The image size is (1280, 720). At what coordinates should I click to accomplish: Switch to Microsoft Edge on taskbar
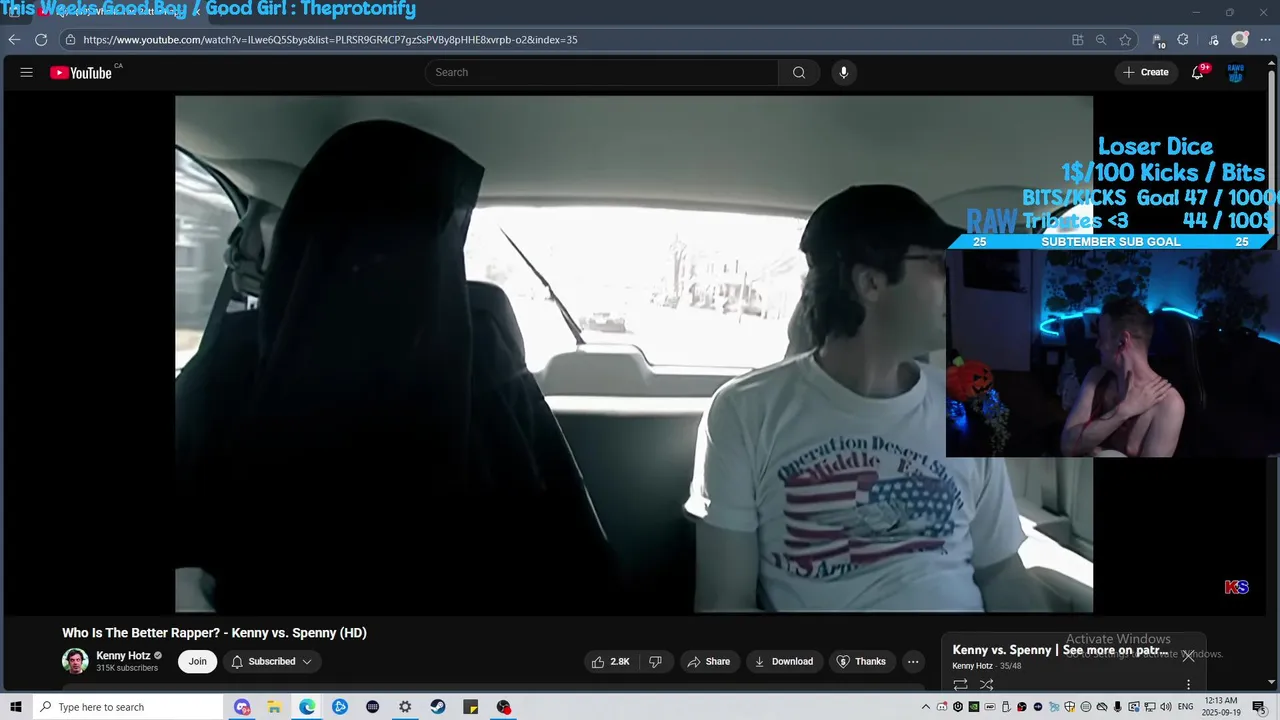[x=307, y=707]
